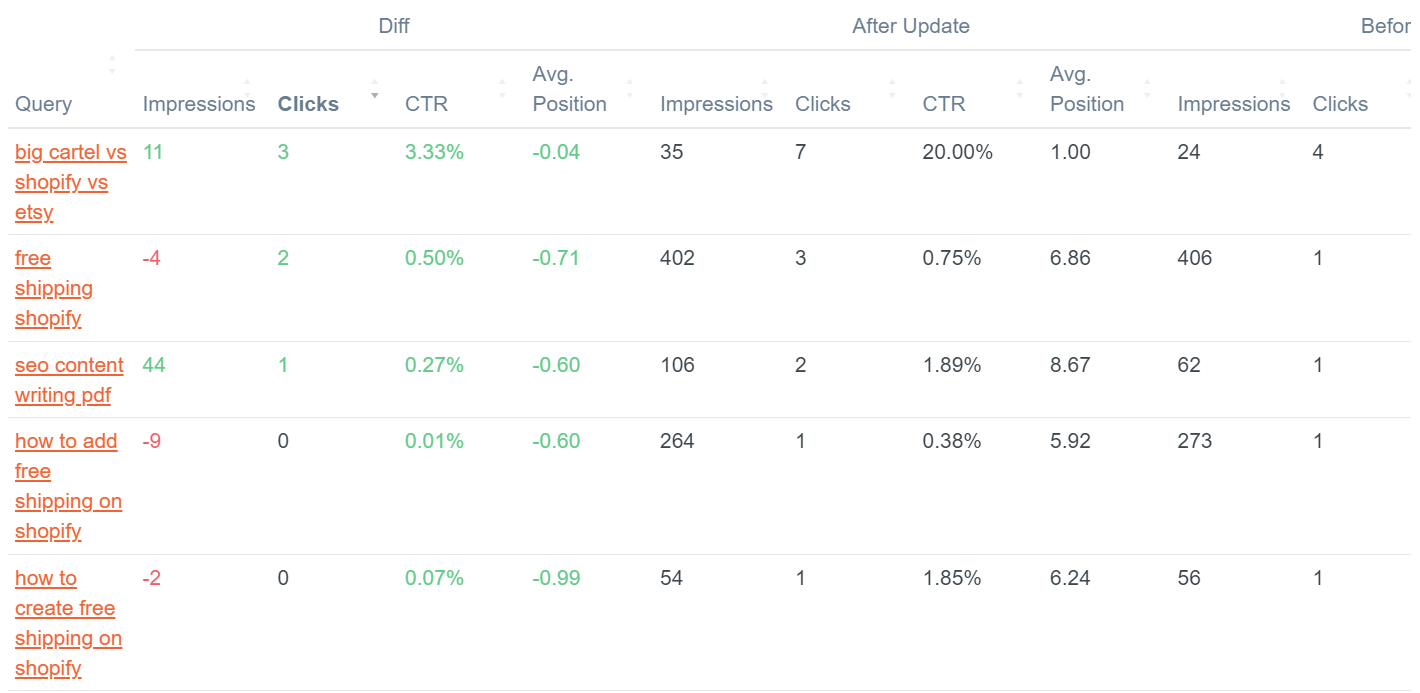Image resolution: width=1420 pixels, height=693 pixels.
Task: Click sort arrows beside Diff Impressions
Action: tap(248, 88)
